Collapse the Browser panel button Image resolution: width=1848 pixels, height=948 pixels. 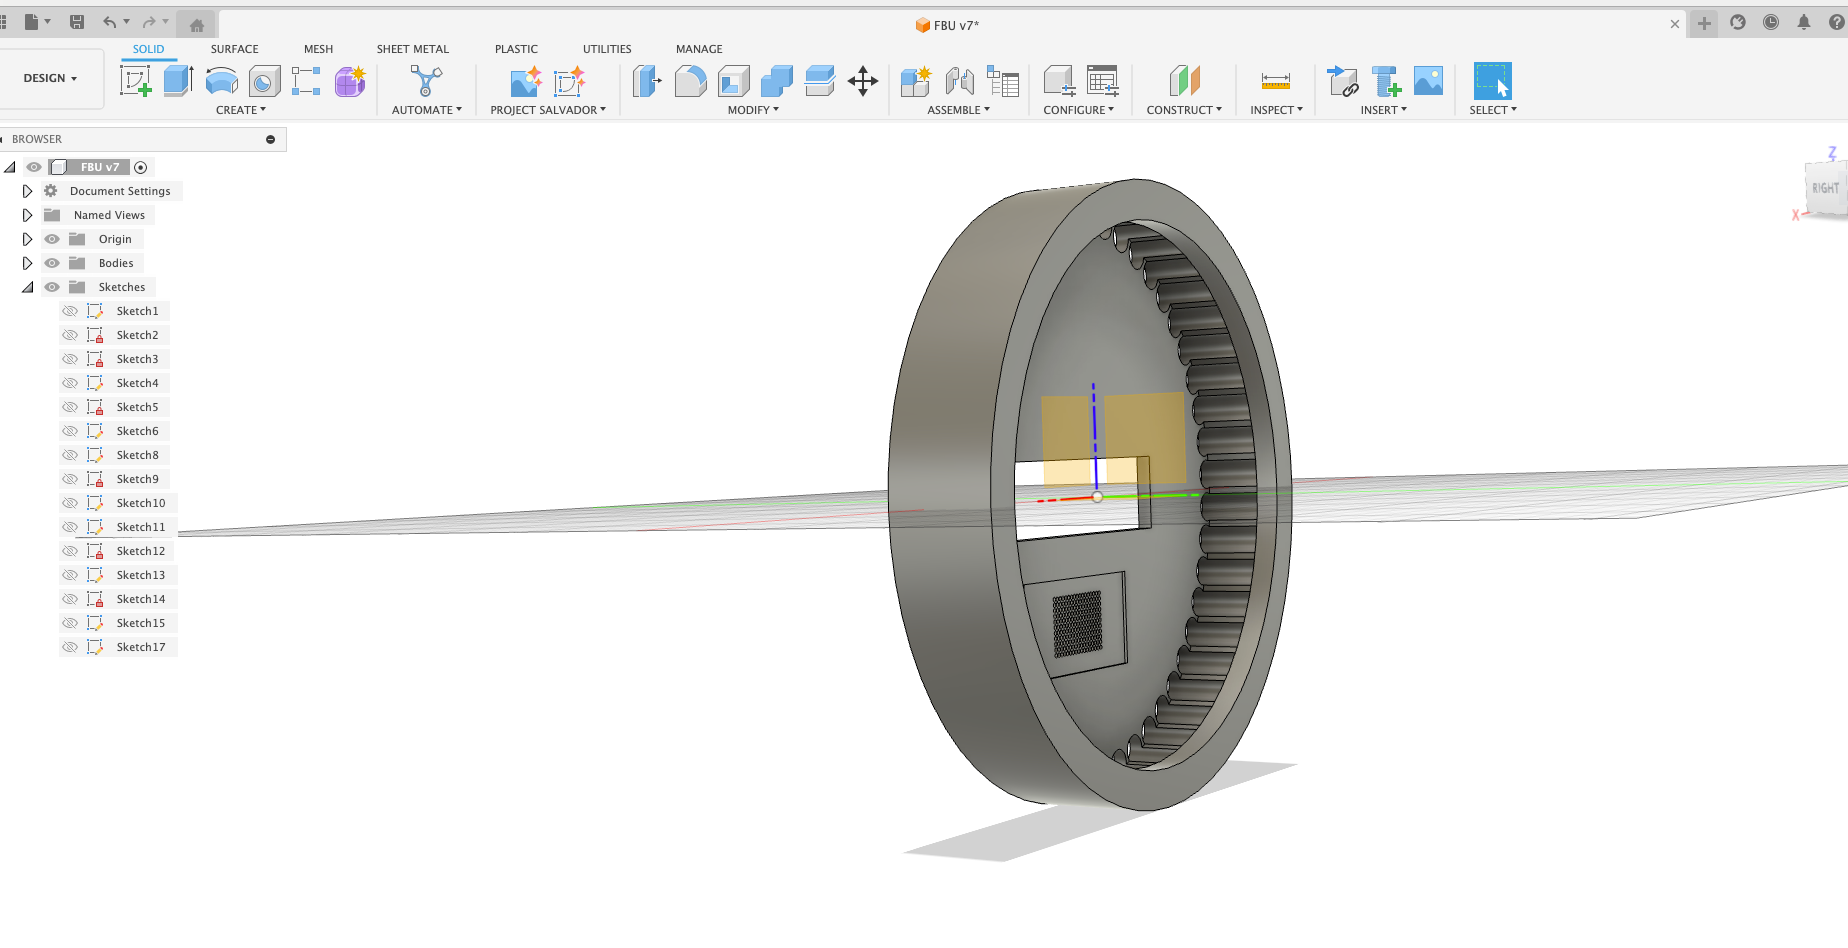coord(270,139)
